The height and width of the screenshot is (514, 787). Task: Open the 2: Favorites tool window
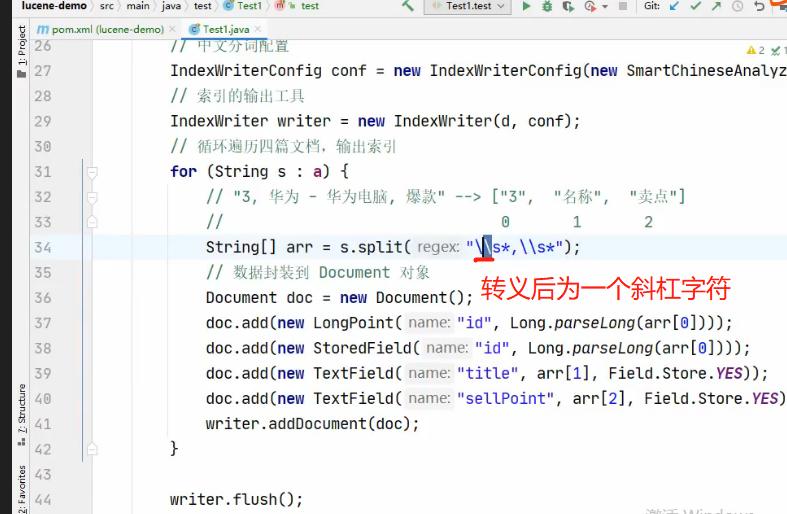[x=22, y=489]
